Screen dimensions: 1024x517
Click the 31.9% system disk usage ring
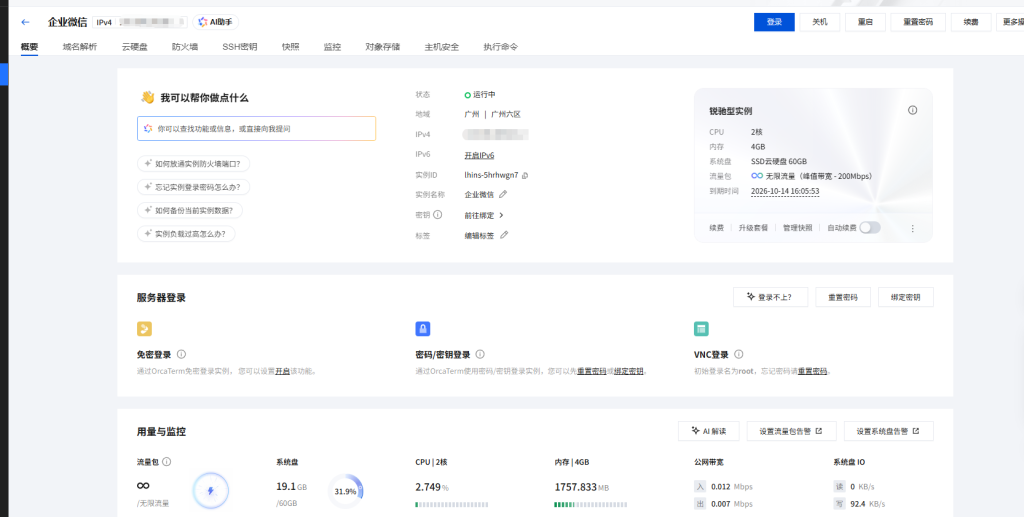(x=345, y=491)
